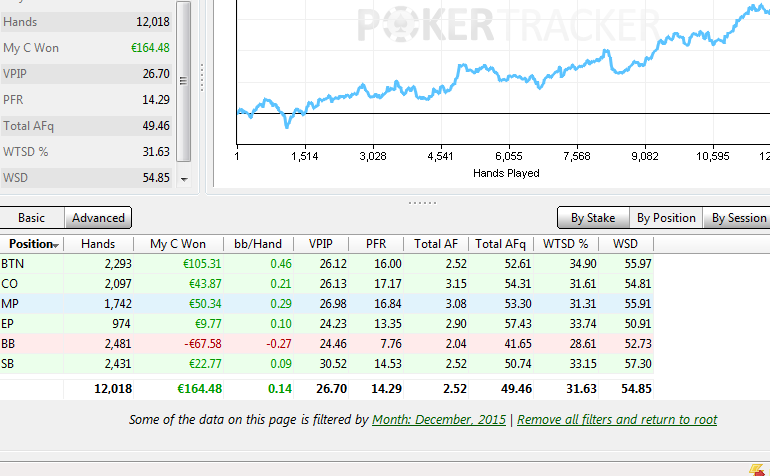The image size is (770, 476).
Task: Sort by the My C Won column header
Action: [178, 244]
